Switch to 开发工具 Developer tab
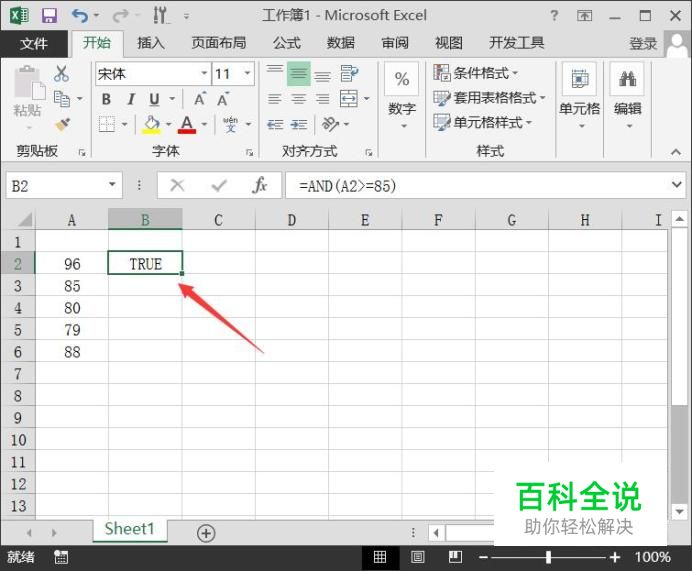The height and width of the screenshot is (571, 692). pos(516,43)
